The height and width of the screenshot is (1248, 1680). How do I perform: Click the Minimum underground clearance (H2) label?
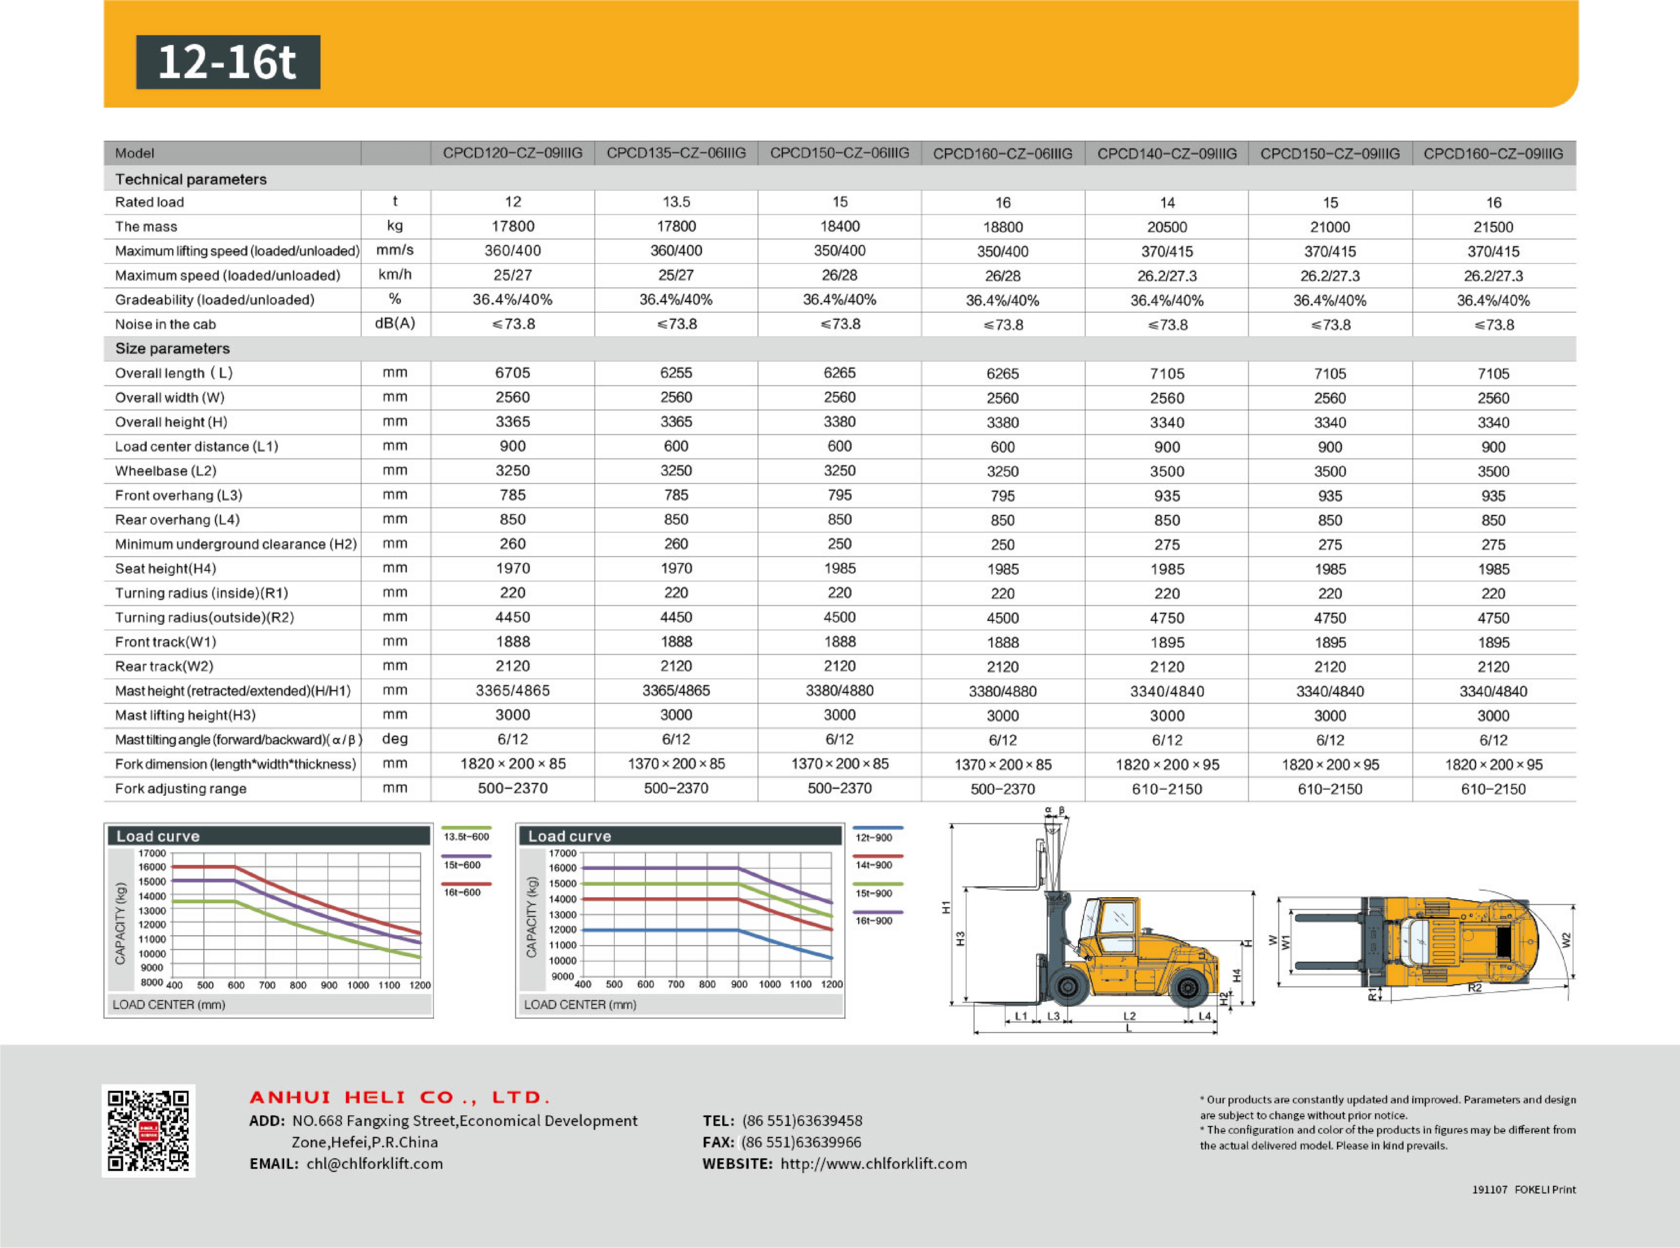[236, 544]
